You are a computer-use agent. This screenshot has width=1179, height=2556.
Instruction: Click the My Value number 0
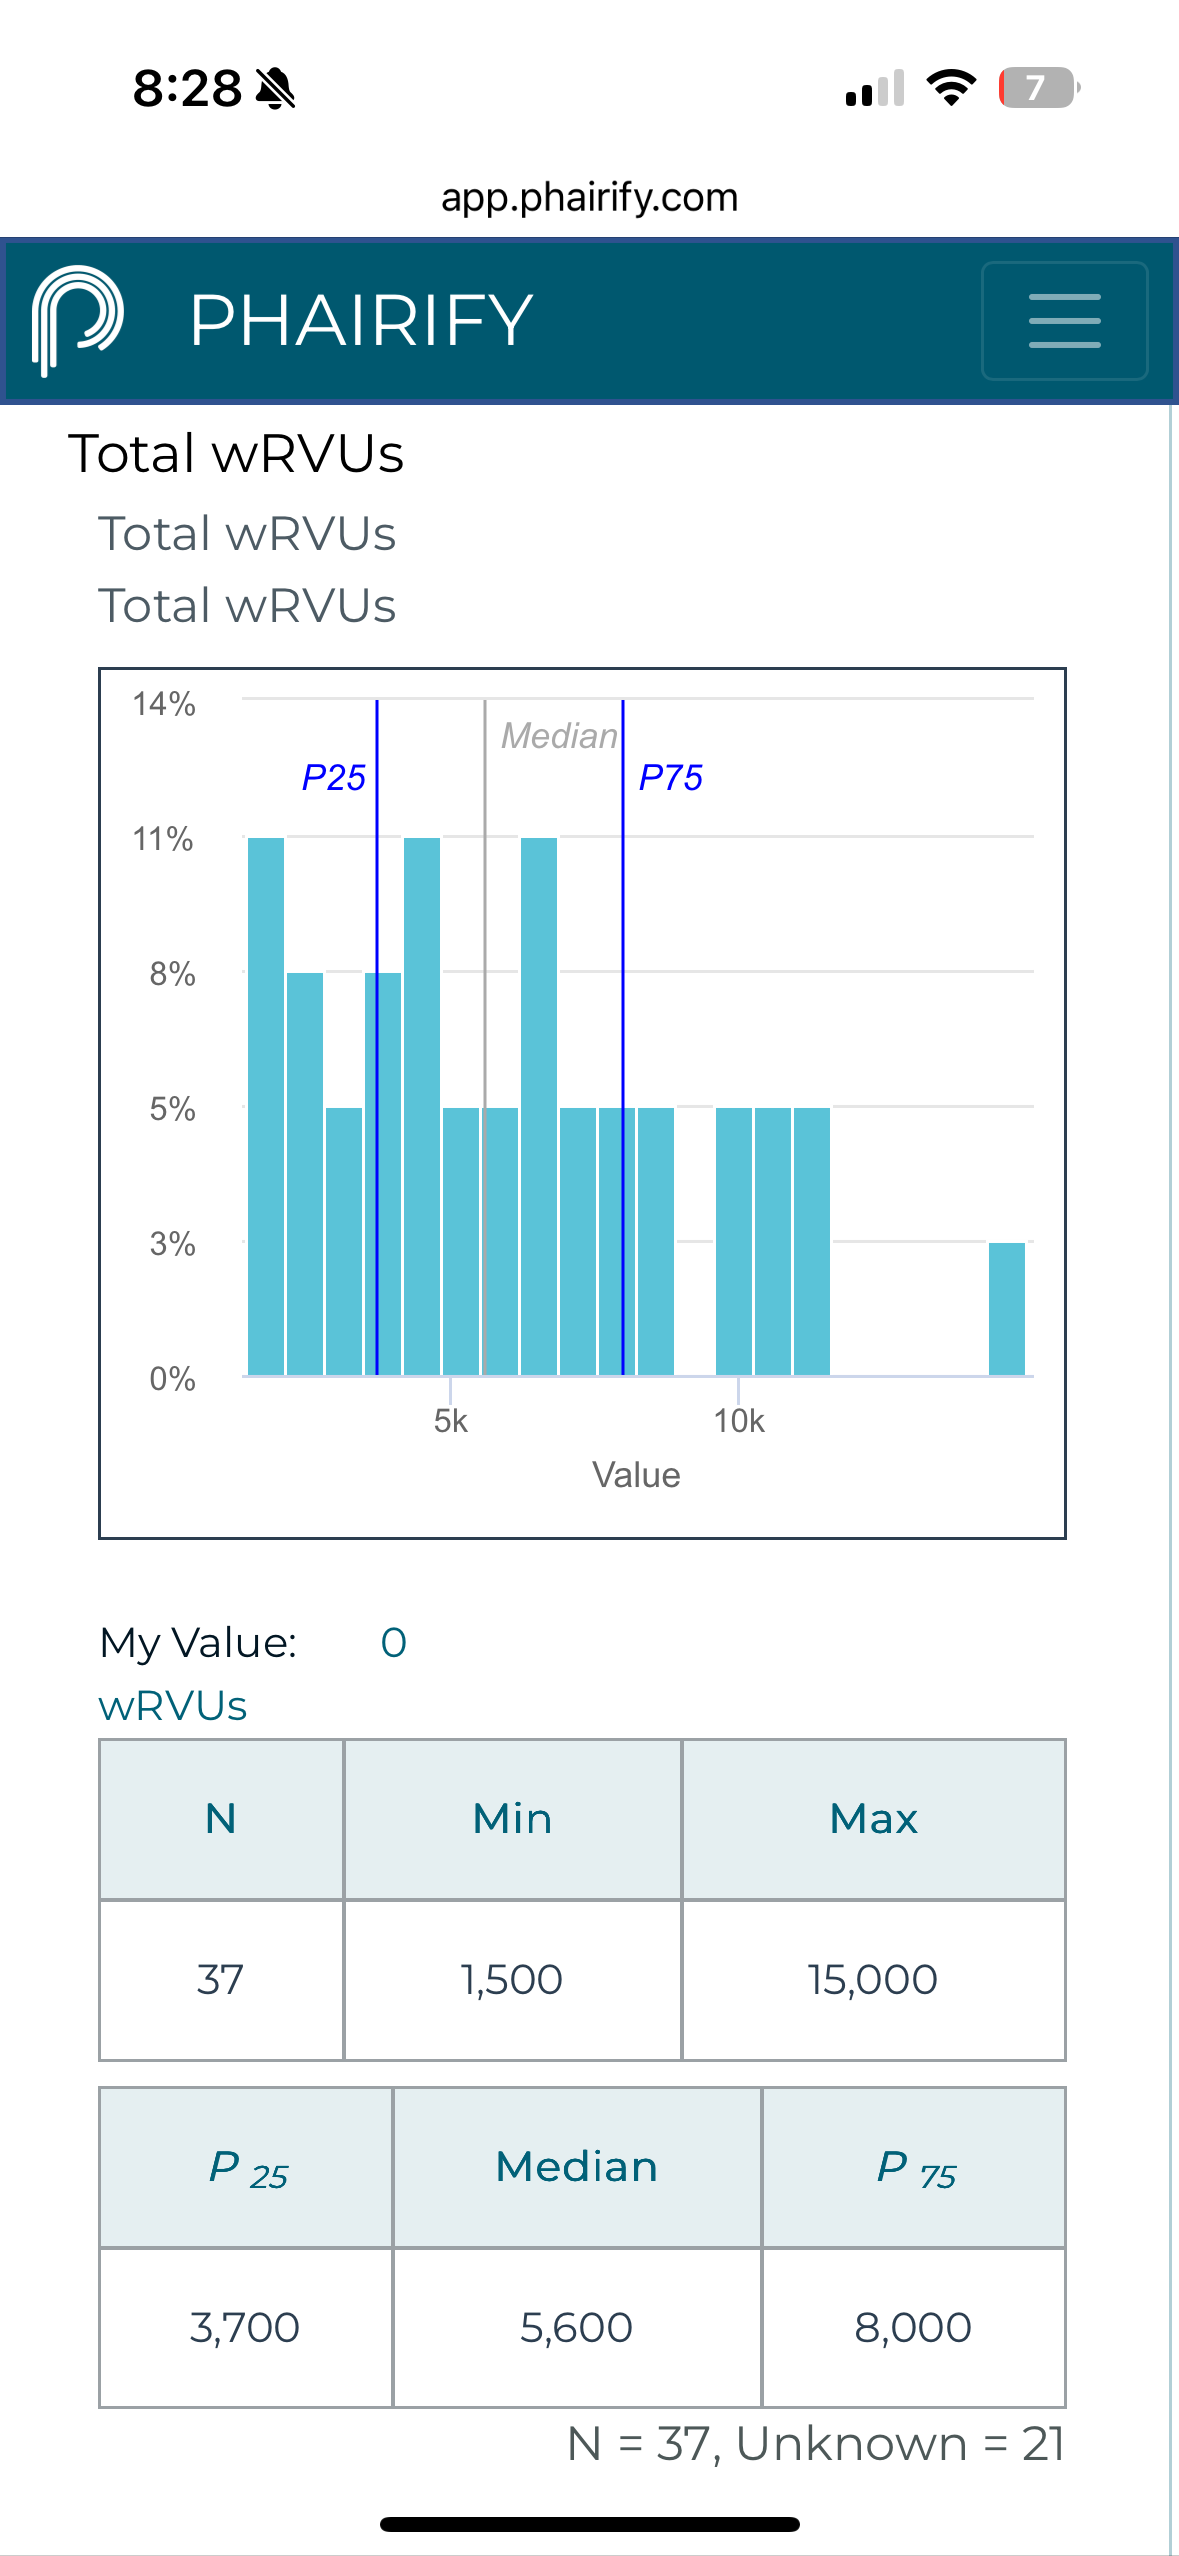(394, 1642)
